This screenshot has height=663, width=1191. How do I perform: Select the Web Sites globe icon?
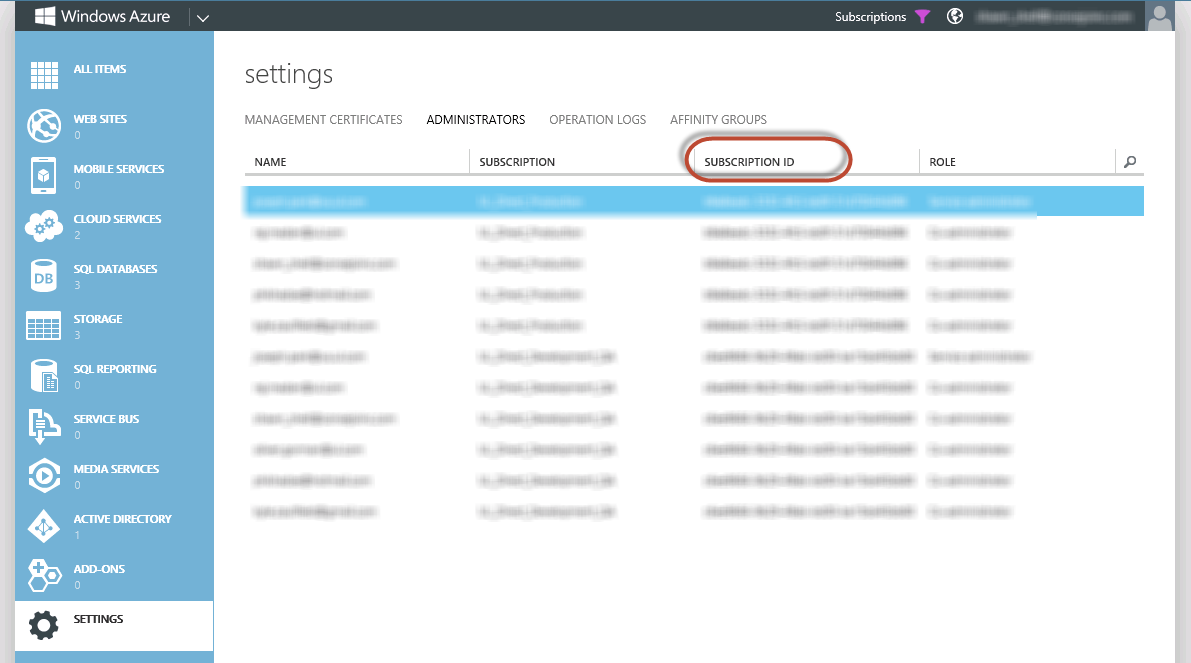tap(44, 125)
